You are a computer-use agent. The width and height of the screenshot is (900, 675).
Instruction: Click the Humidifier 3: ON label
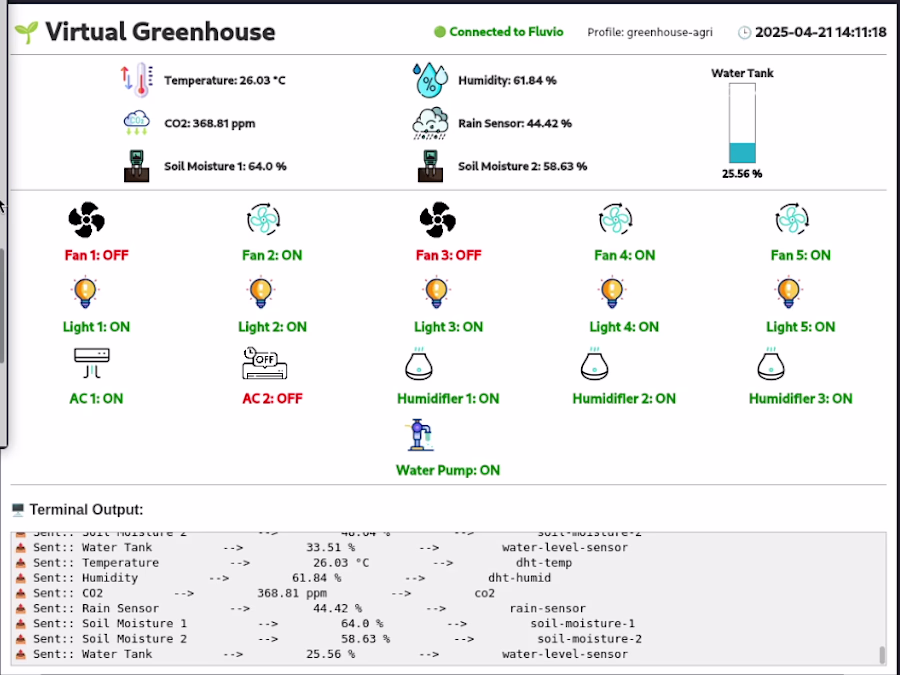pos(801,399)
